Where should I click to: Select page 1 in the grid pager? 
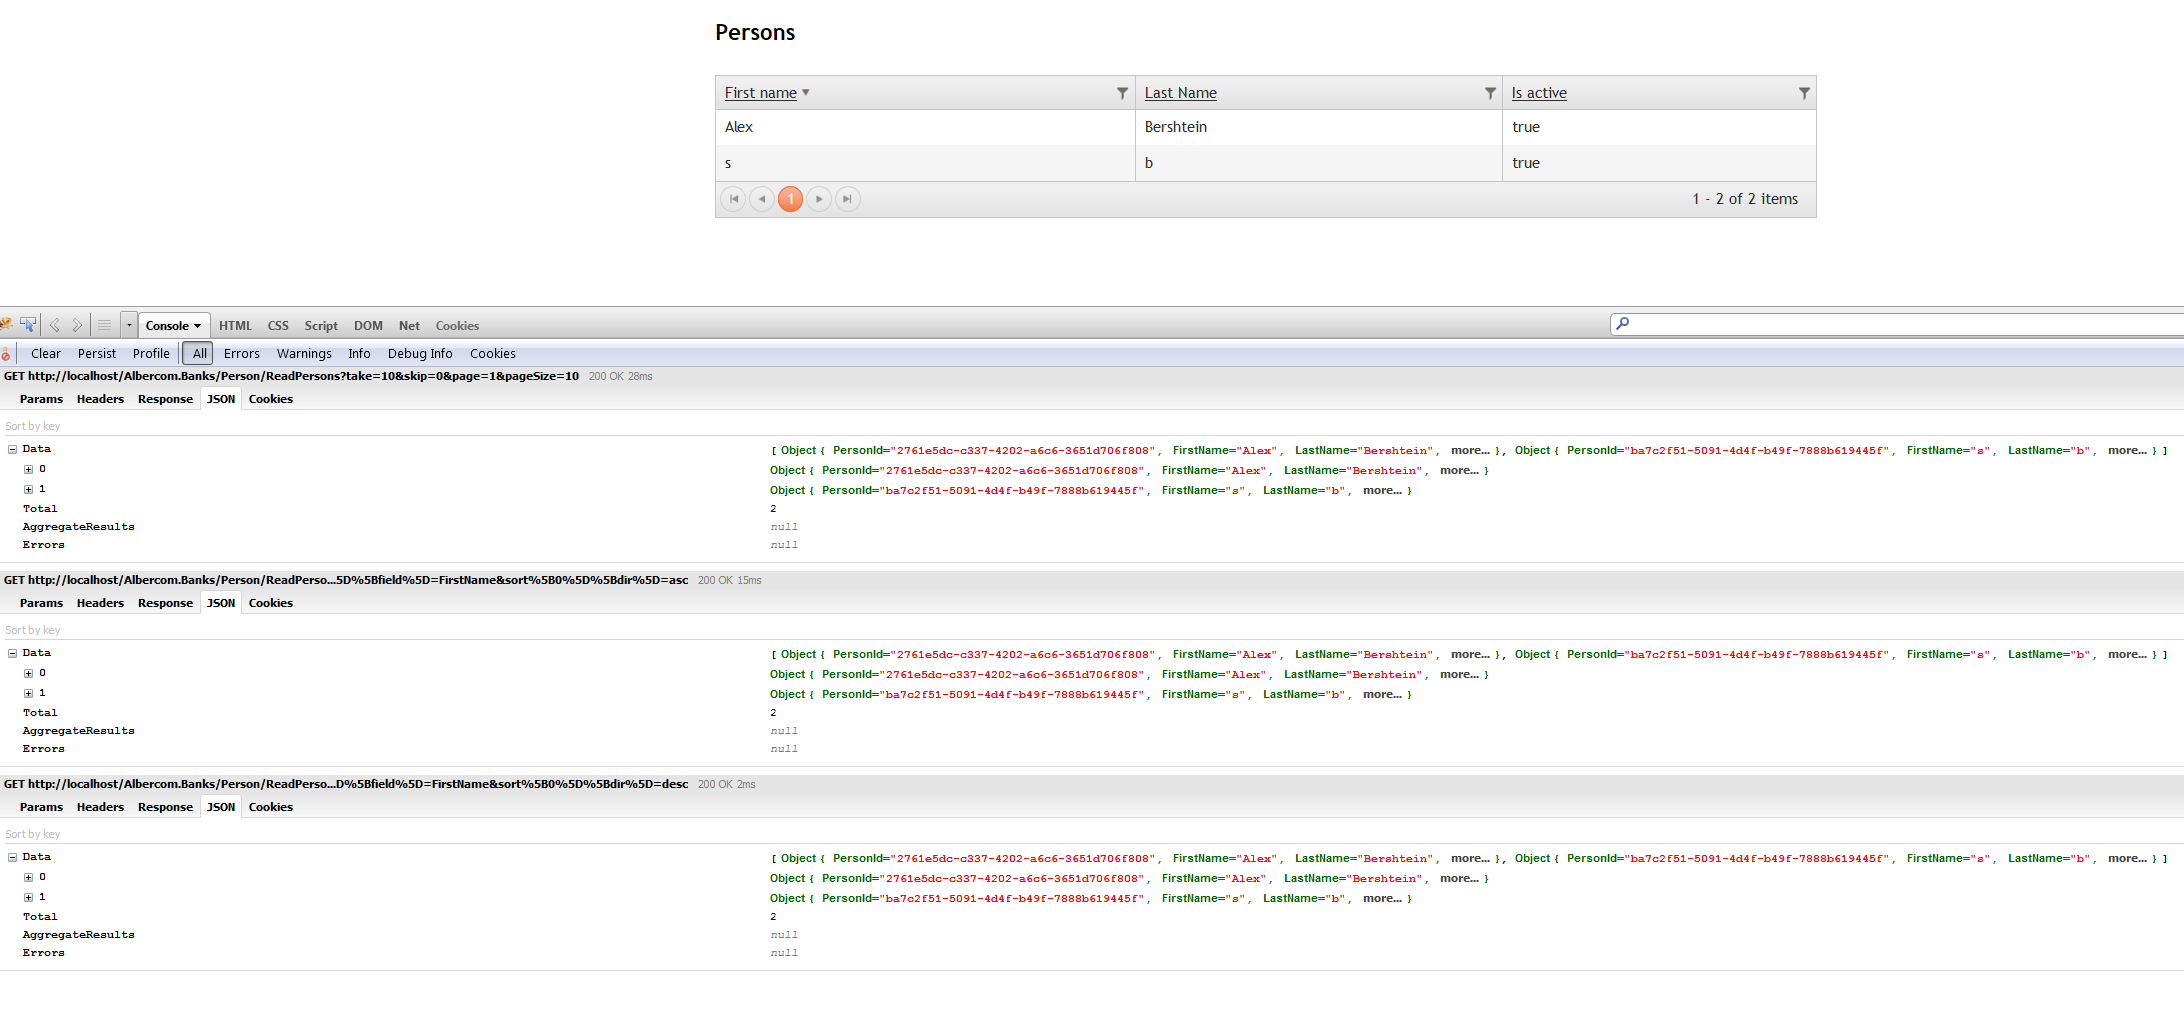[x=790, y=199]
